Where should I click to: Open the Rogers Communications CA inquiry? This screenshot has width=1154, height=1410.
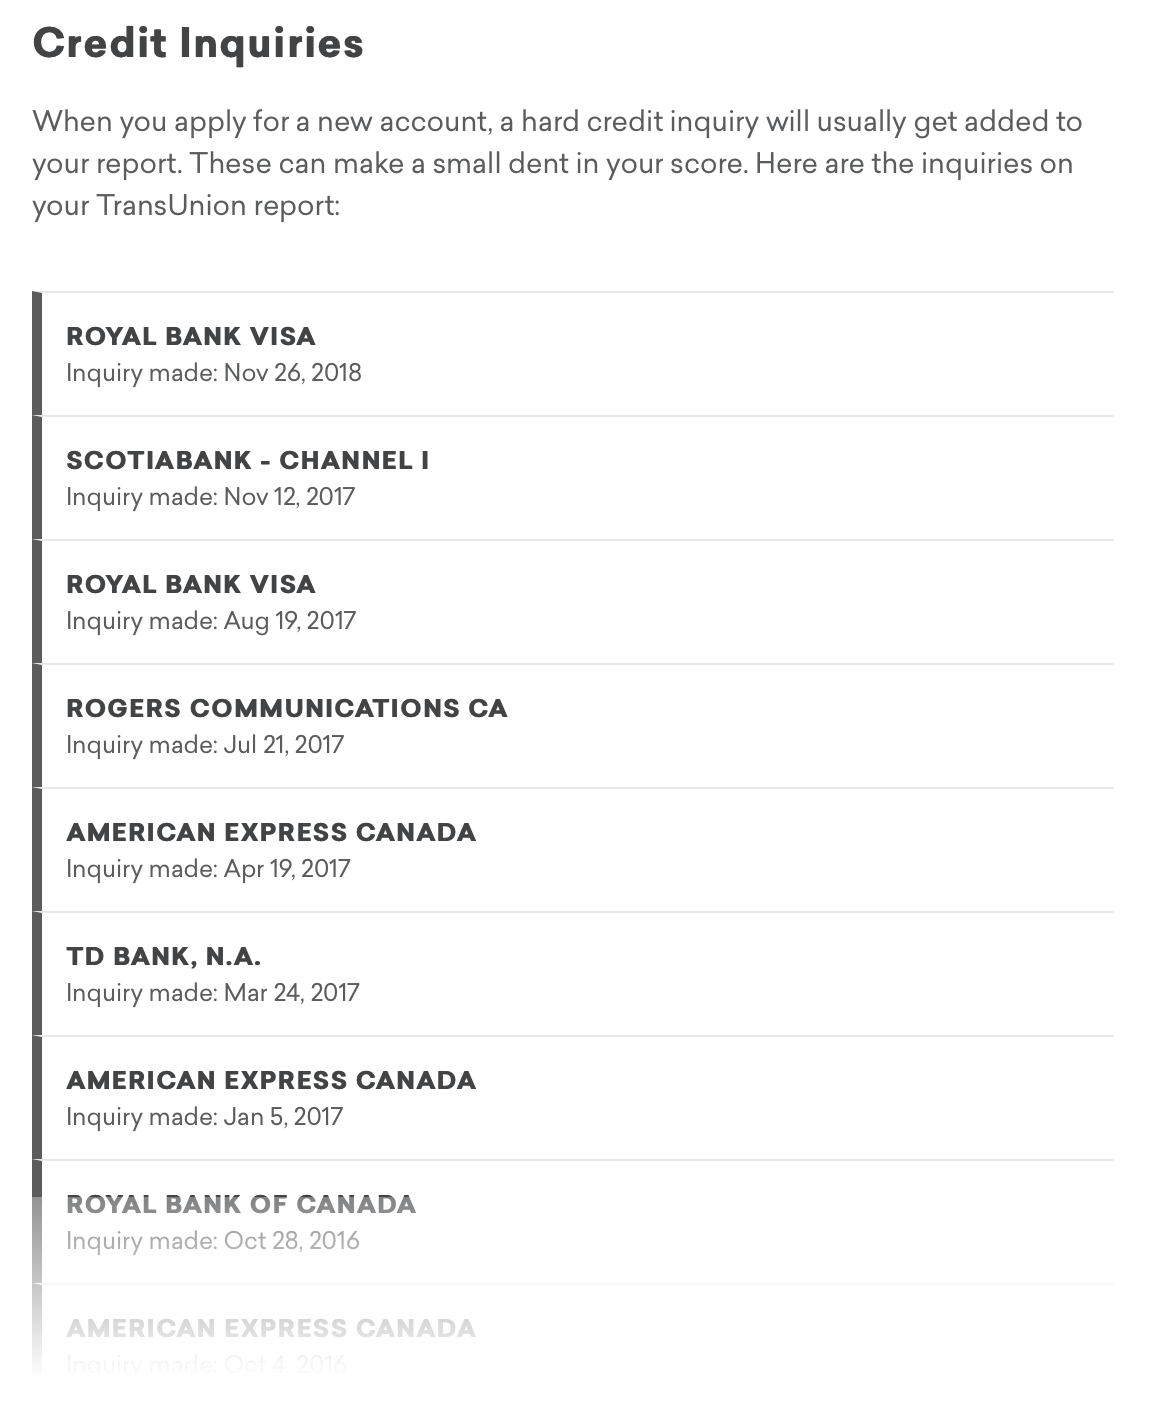tap(573, 726)
